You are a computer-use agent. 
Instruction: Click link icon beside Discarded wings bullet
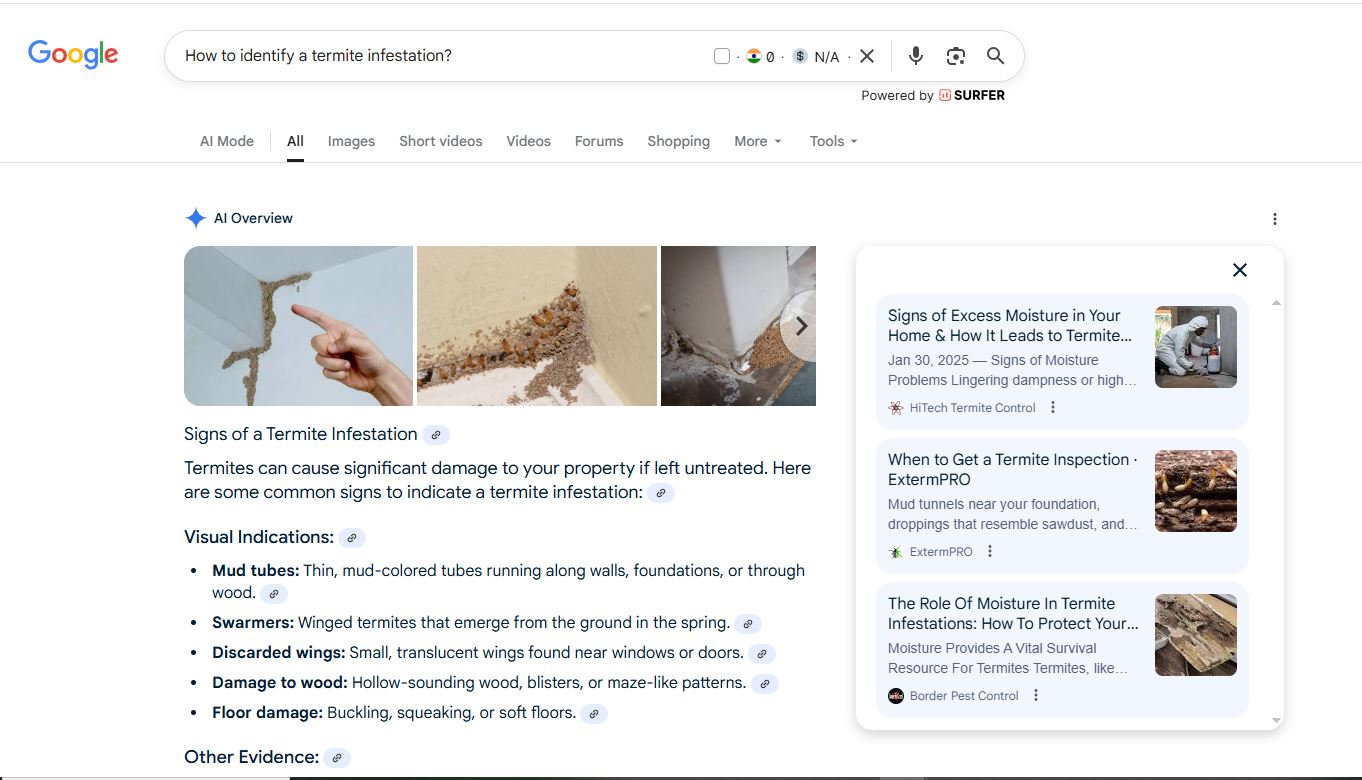pos(761,654)
